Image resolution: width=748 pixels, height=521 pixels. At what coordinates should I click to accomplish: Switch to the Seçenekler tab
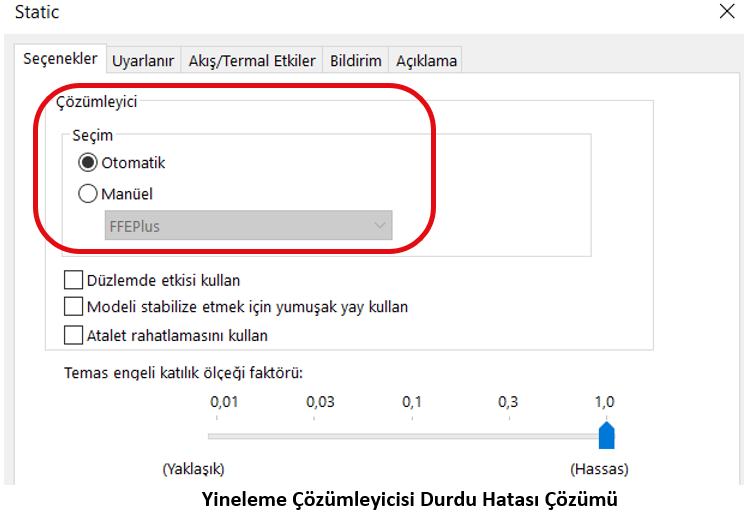coord(61,59)
